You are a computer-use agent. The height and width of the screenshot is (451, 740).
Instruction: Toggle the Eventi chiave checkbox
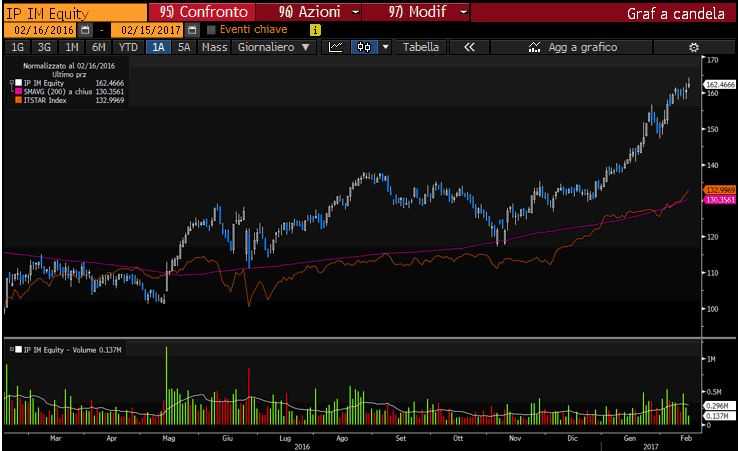click(x=211, y=30)
